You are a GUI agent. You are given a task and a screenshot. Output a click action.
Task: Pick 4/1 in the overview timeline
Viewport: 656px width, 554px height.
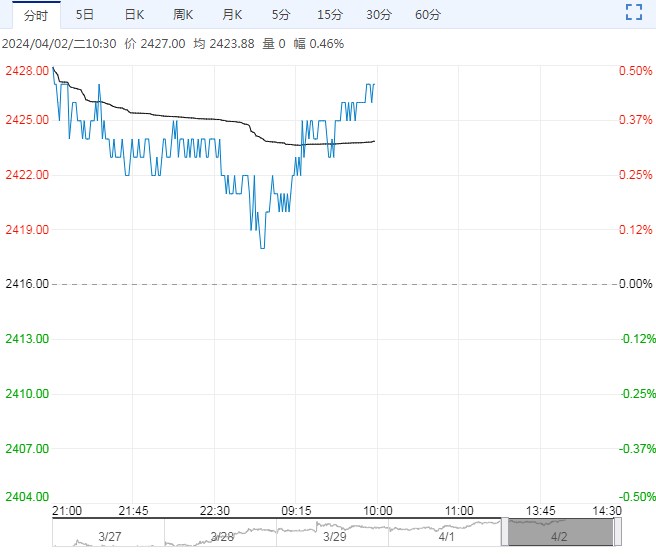click(x=446, y=537)
